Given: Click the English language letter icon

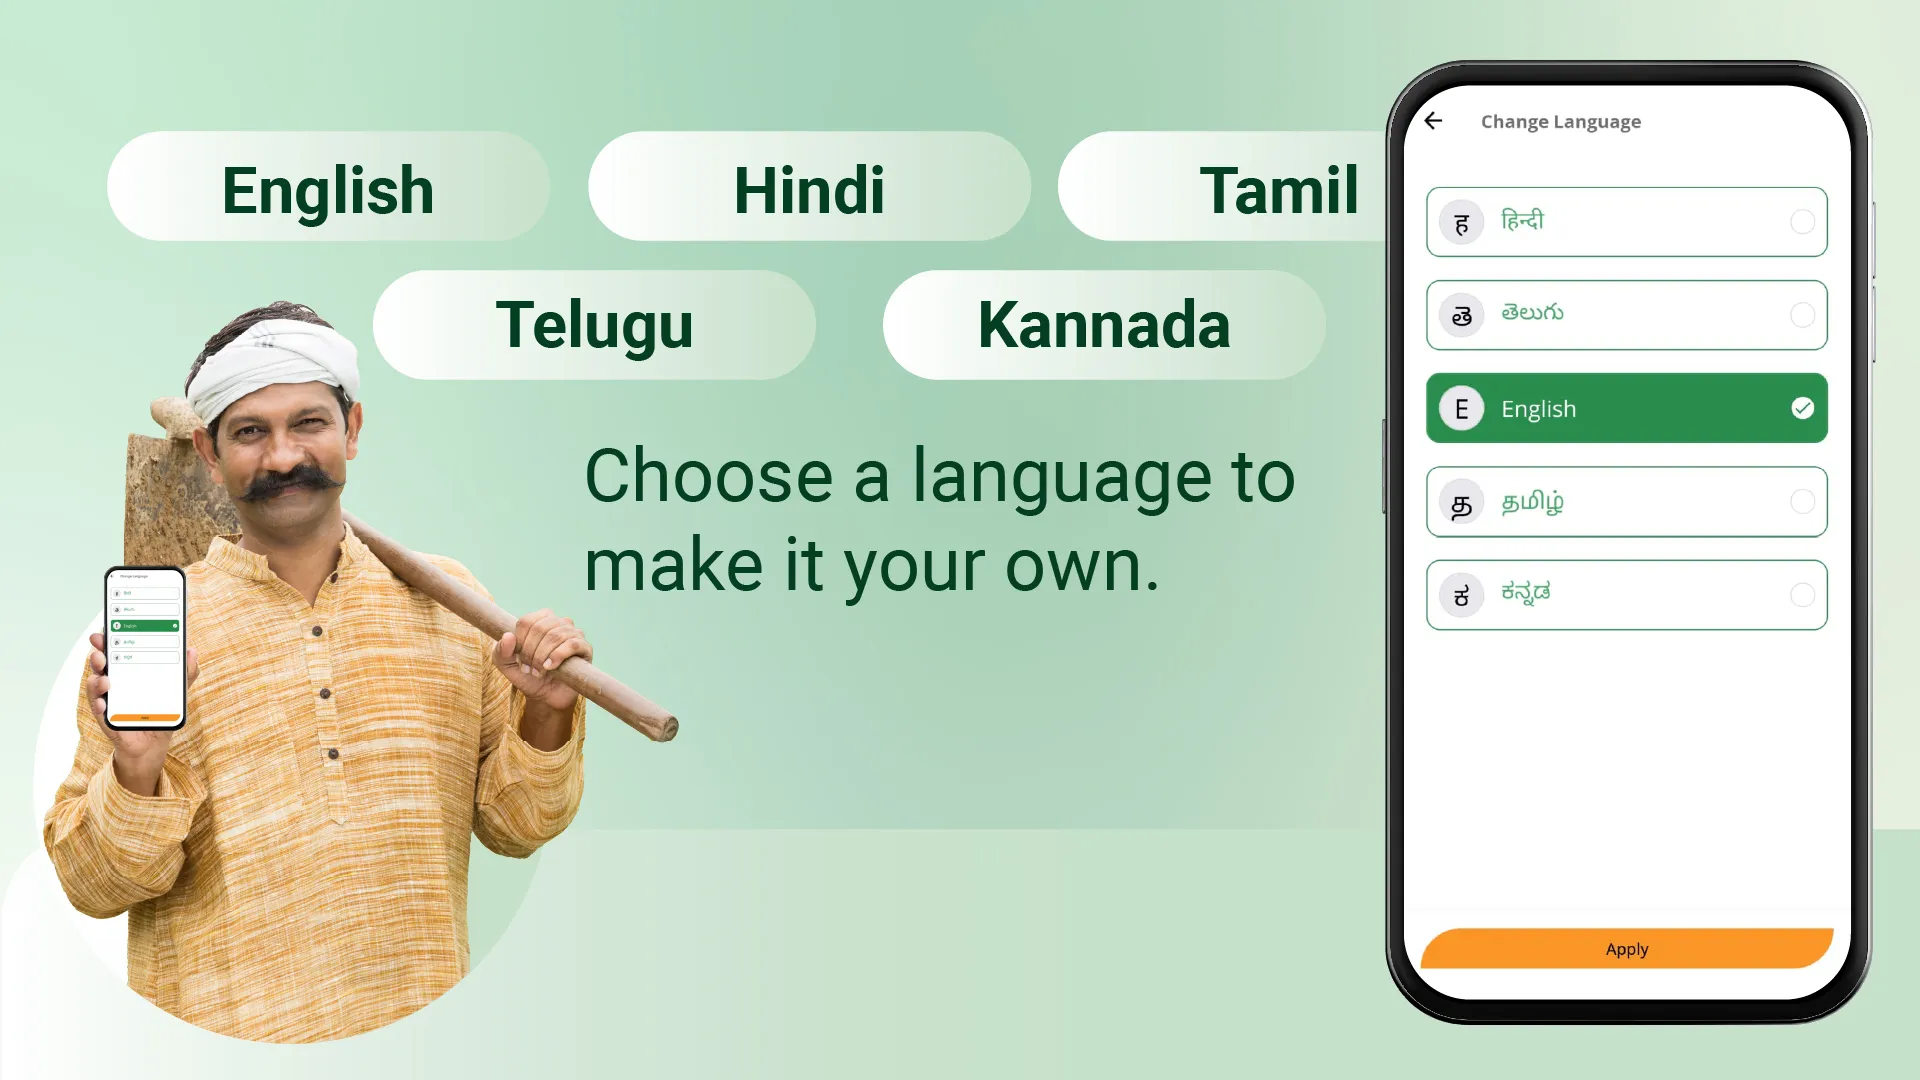Looking at the screenshot, I should [1461, 407].
